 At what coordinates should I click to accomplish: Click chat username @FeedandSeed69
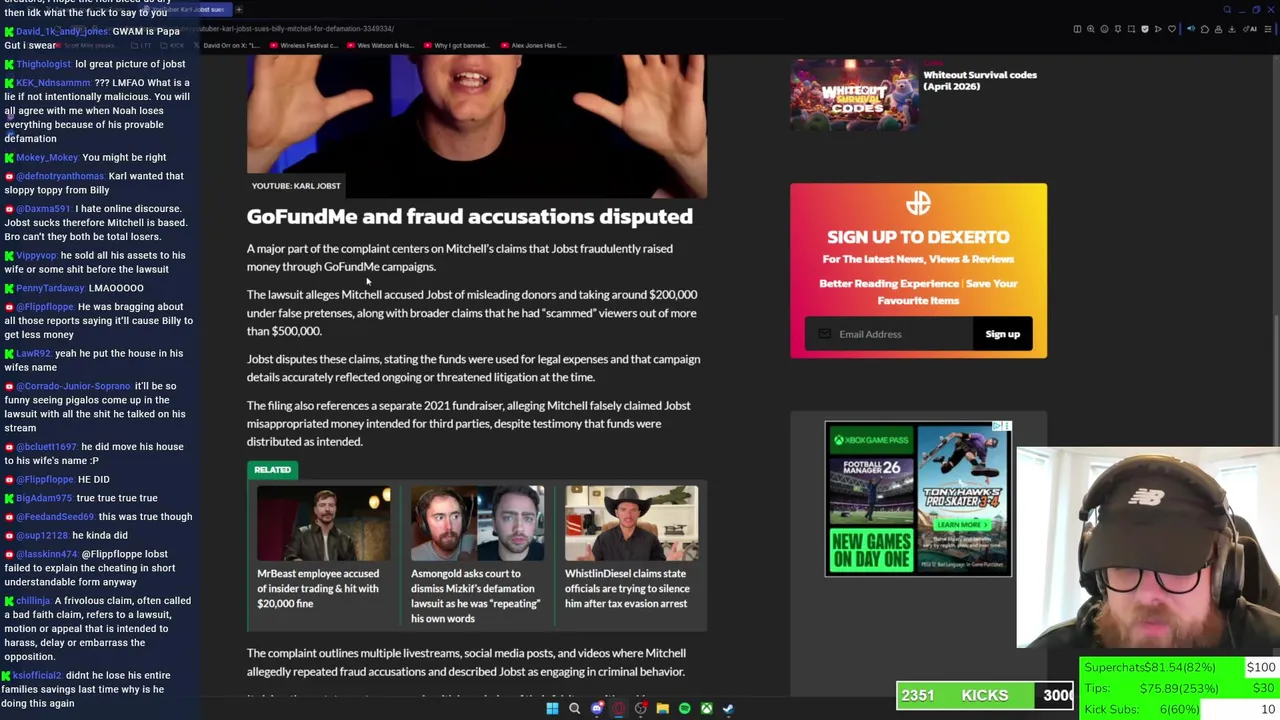click(x=54, y=517)
